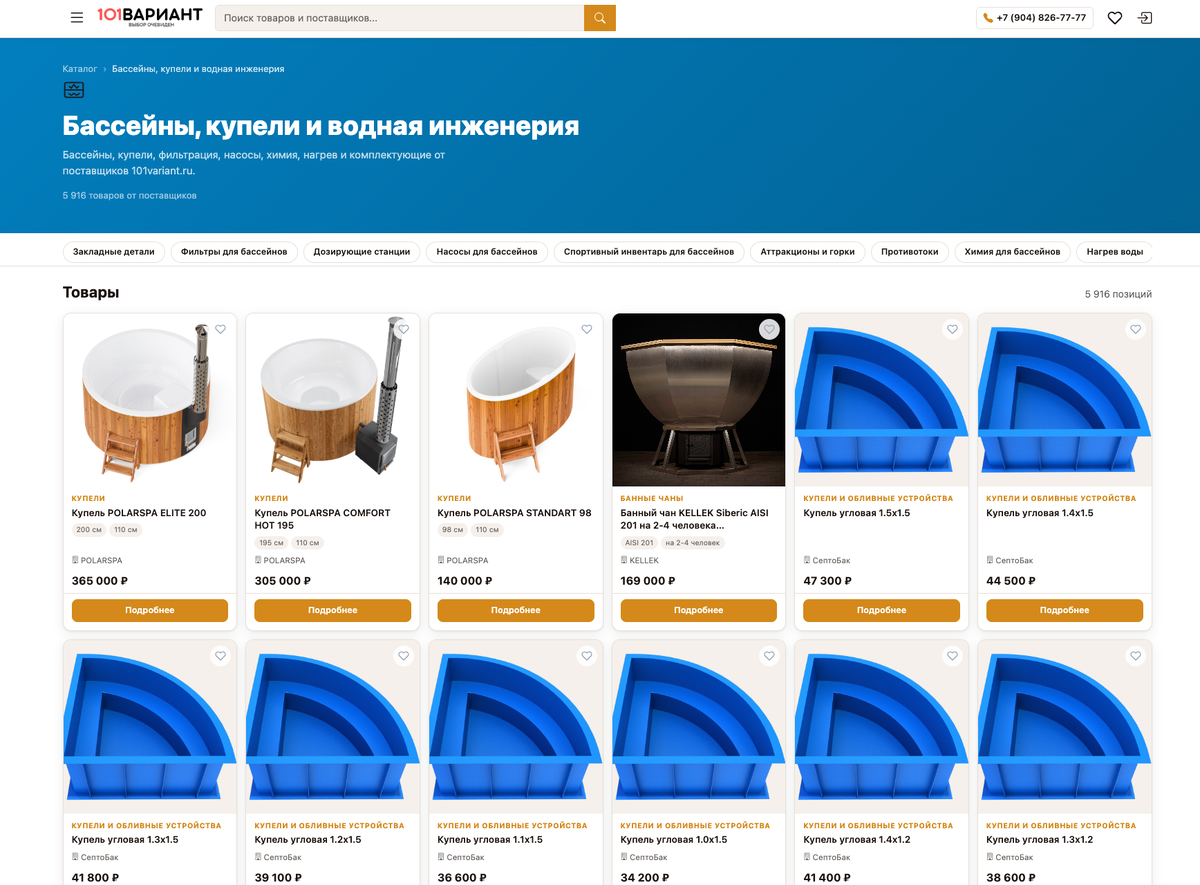Click the login icon in header
The width and height of the screenshot is (1200, 885).
(x=1145, y=18)
